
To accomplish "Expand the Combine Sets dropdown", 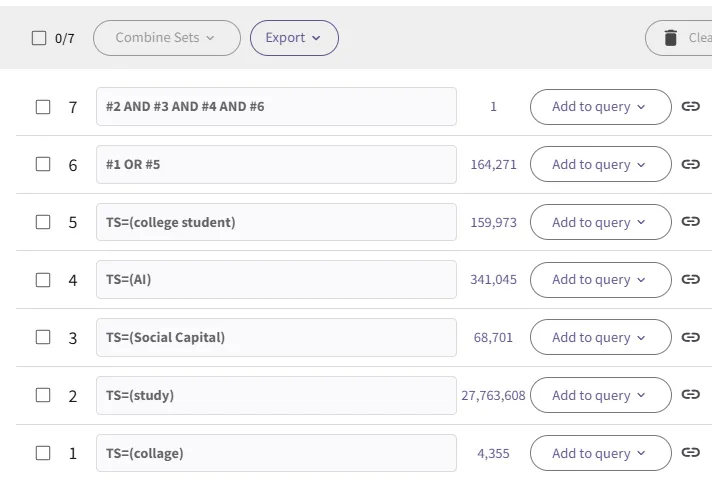I will pyautogui.click(x=166, y=38).
